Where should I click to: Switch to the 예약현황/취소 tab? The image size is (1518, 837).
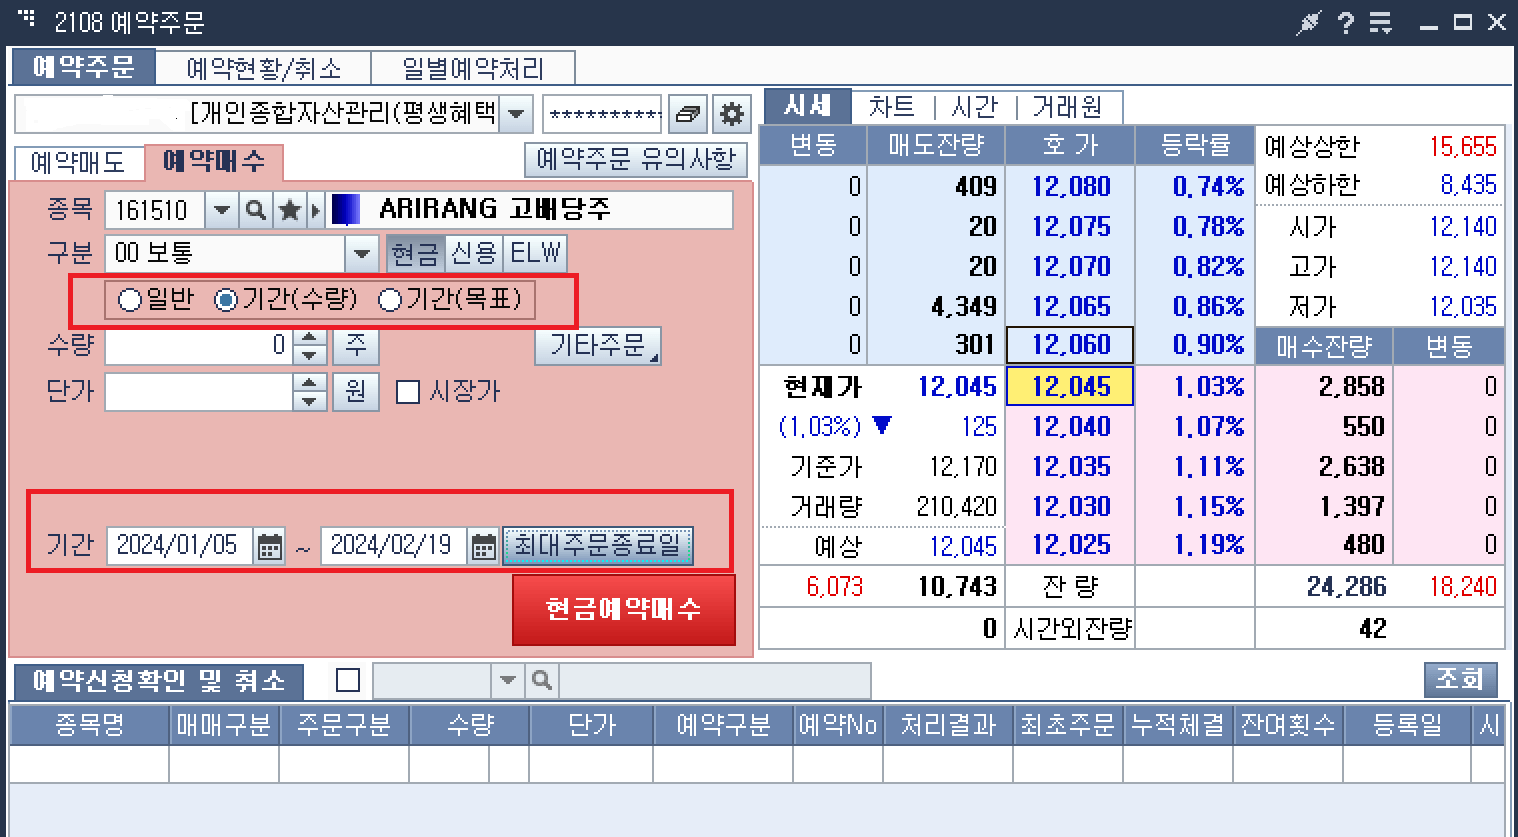(264, 66)
